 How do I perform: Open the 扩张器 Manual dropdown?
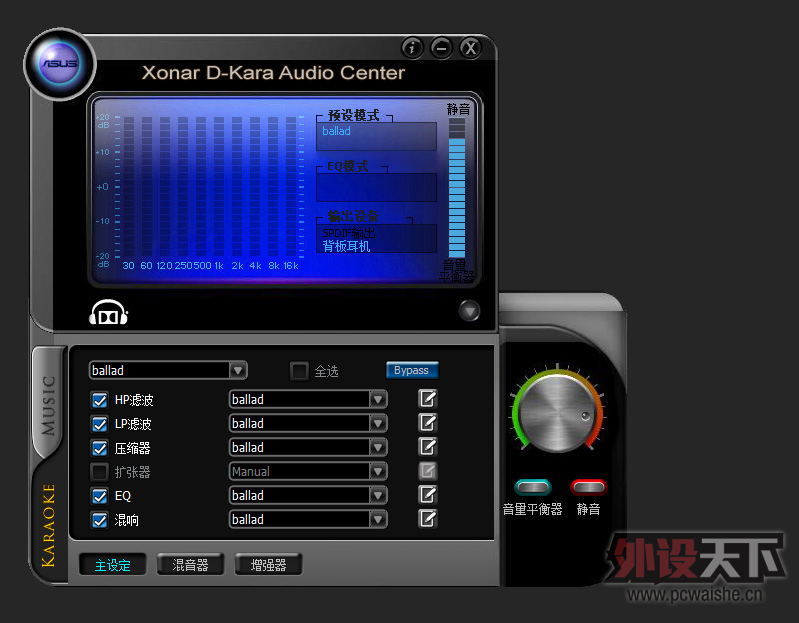click(308, 471)
